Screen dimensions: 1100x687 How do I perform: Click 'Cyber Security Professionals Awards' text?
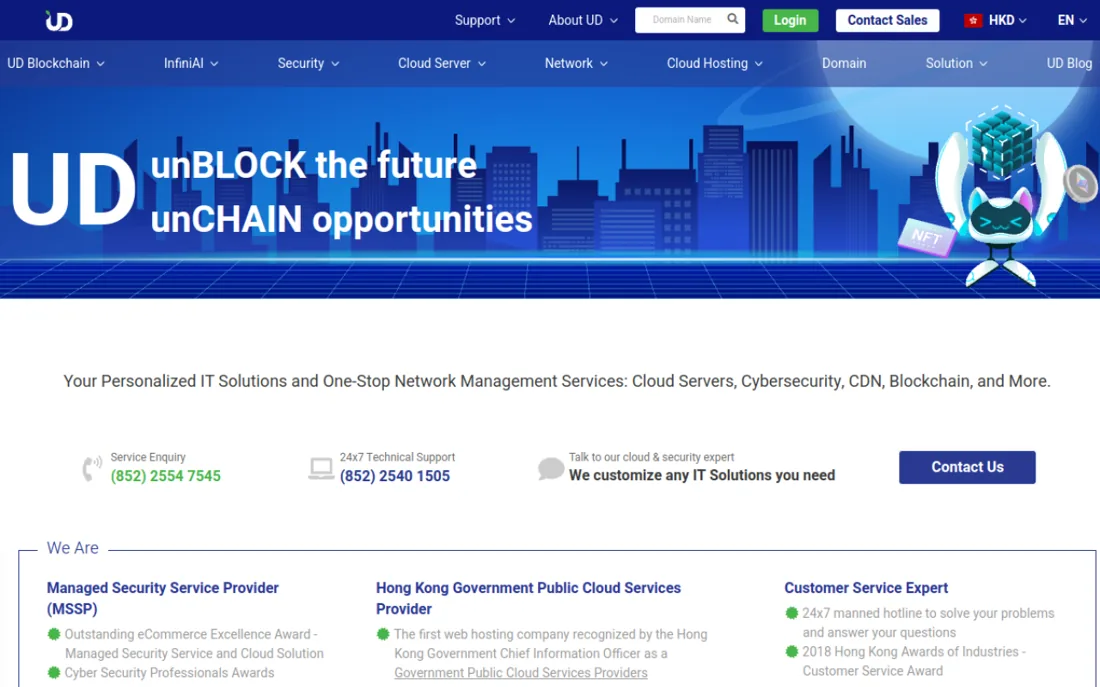169,672
